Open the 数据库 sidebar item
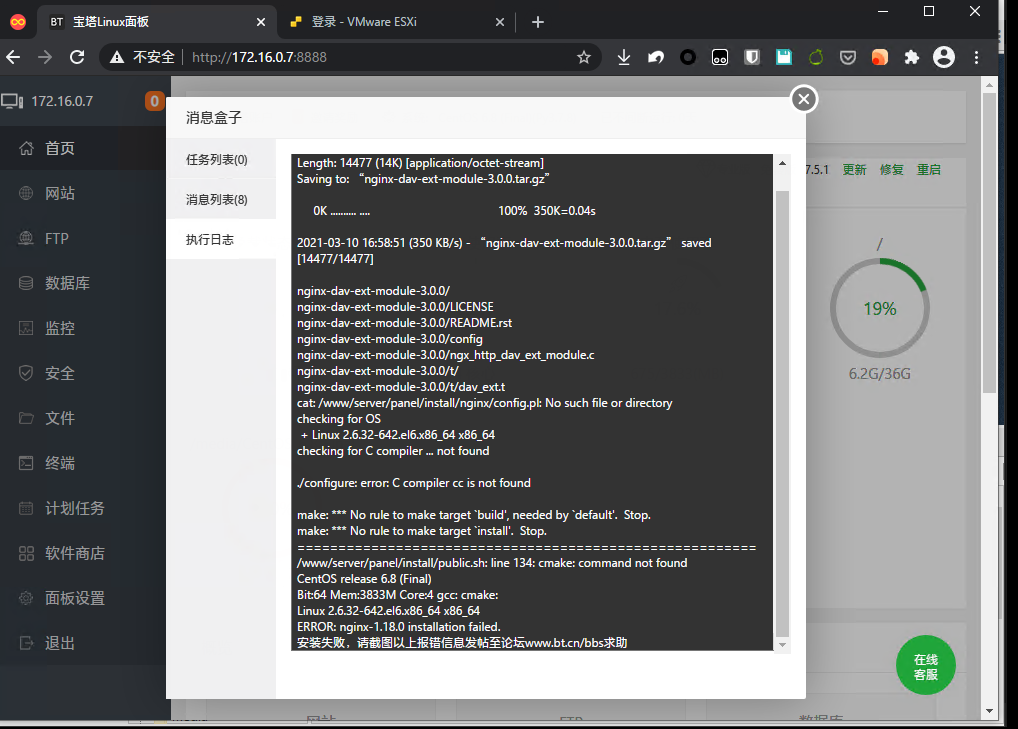This screenshot has width=1018, height=729. [x=83, y=283]
